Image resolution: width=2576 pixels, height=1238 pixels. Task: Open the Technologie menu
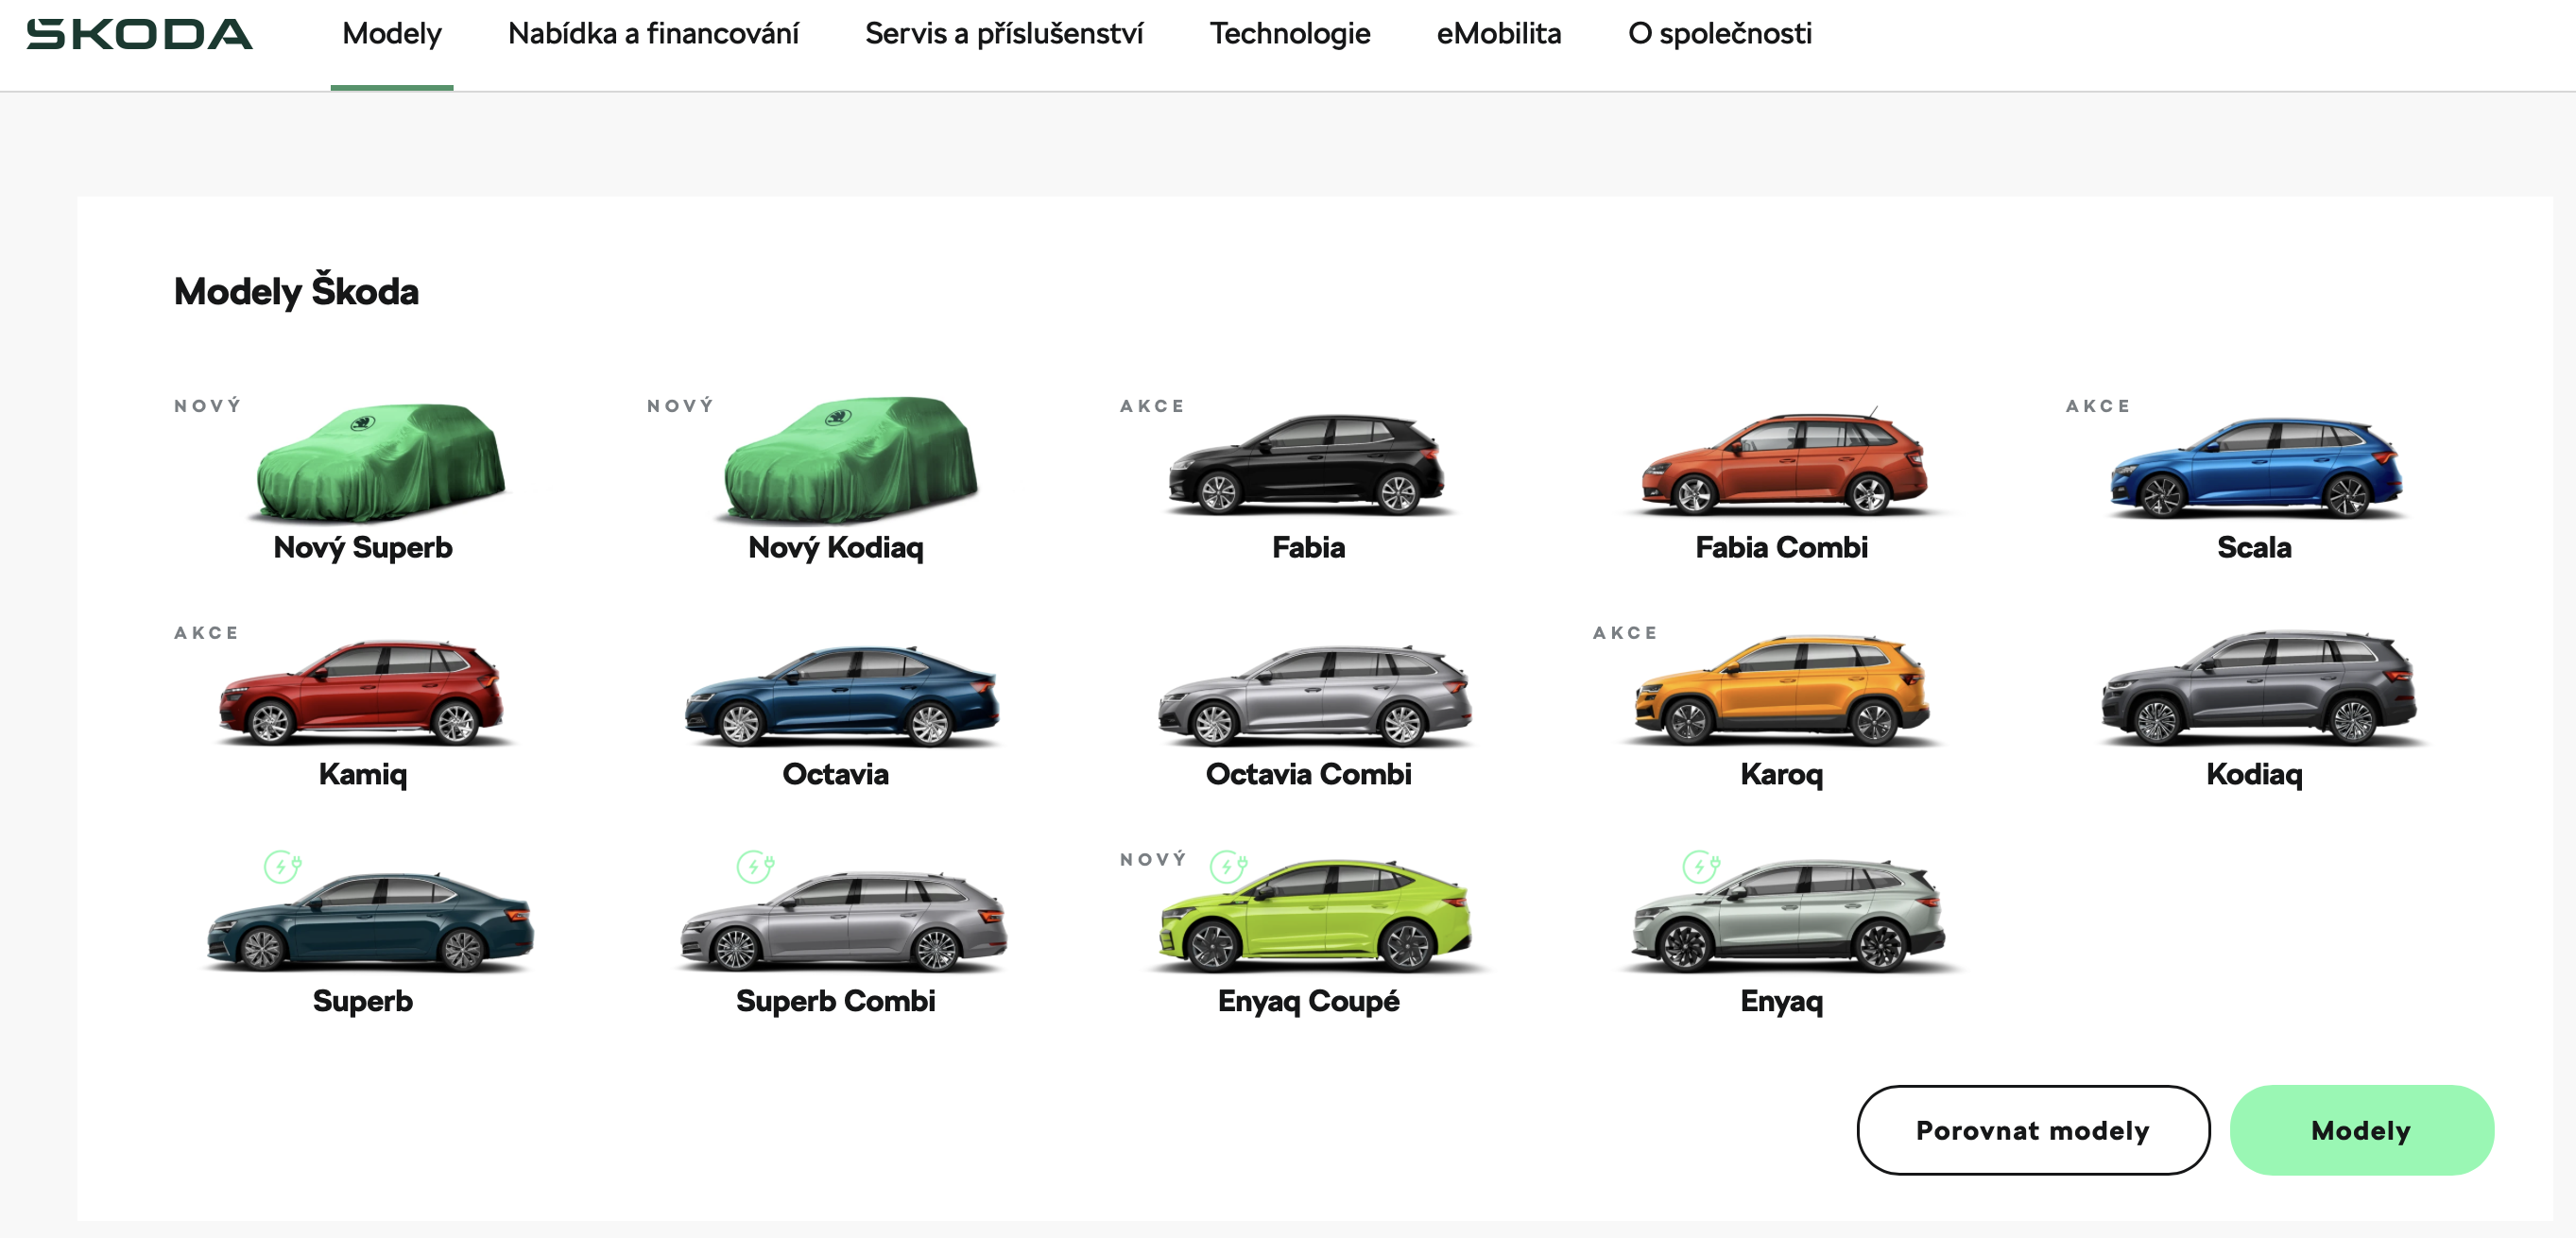click(1290, 34)
